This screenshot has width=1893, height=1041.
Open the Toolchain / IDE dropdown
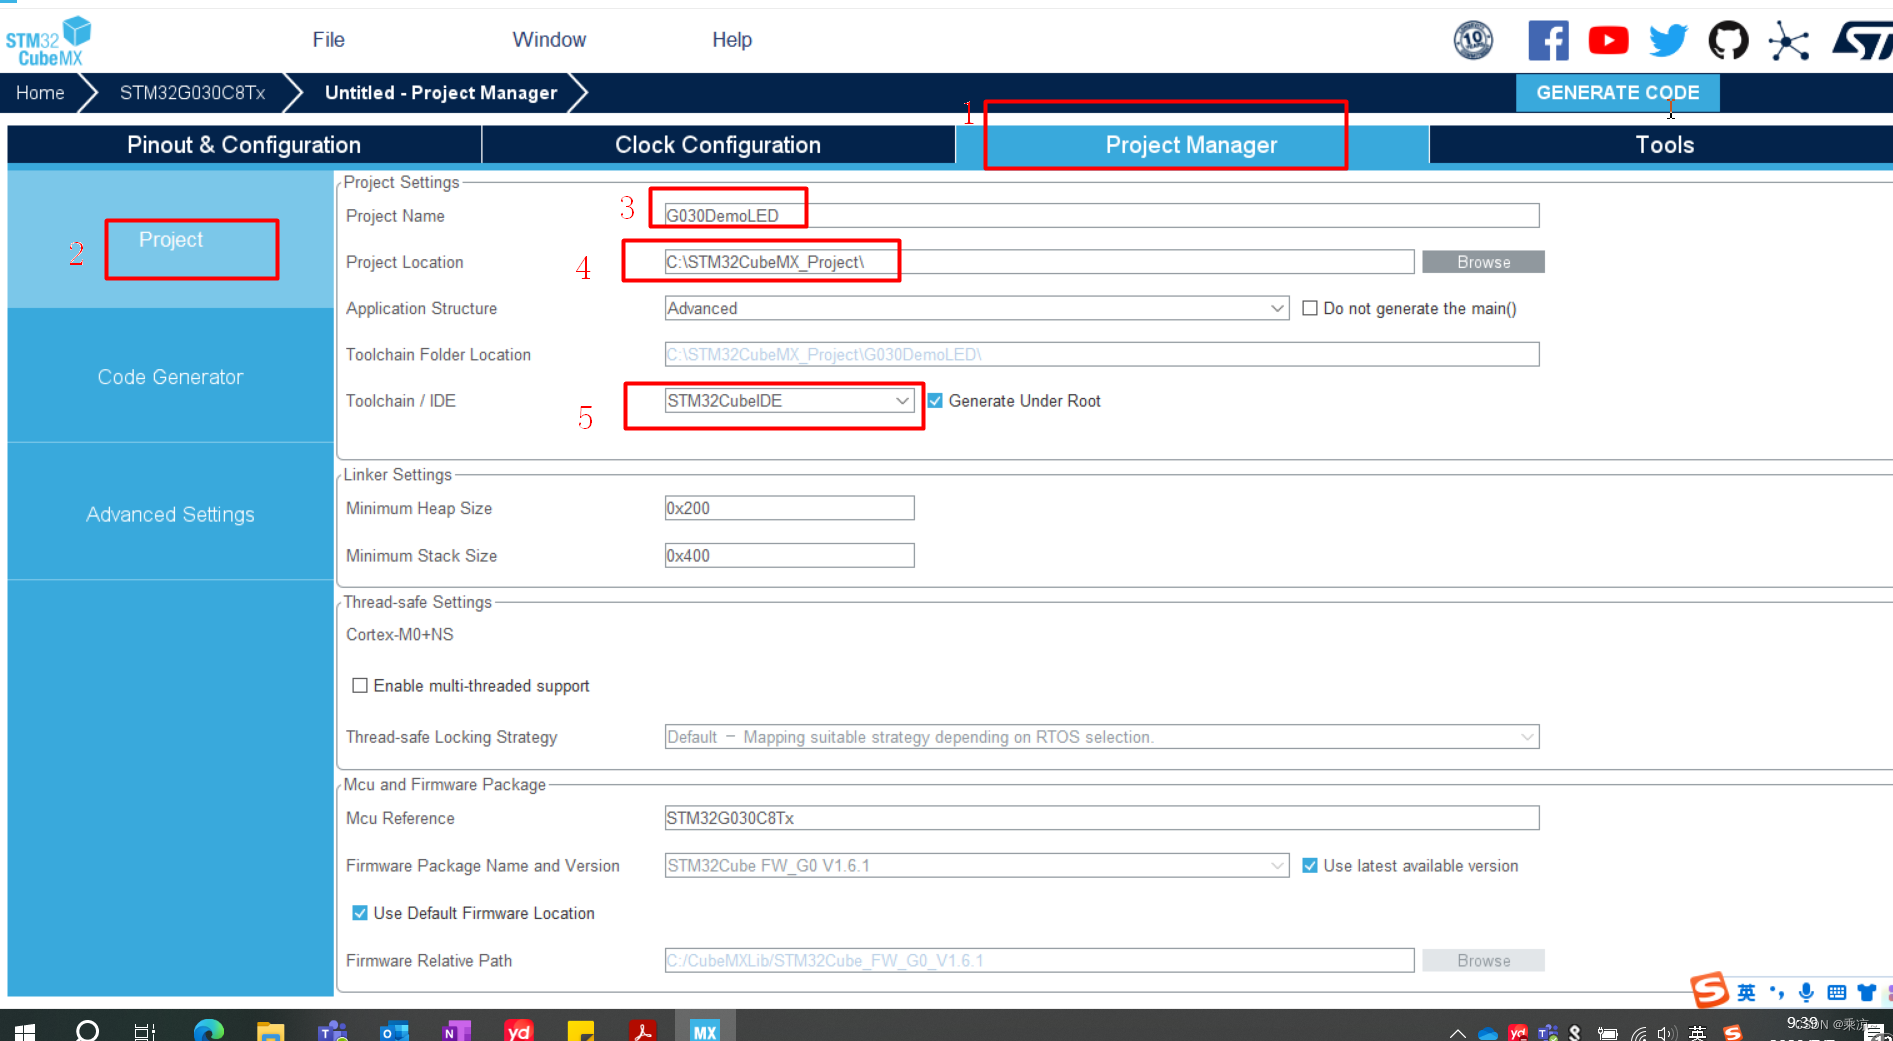click(789, 401)
